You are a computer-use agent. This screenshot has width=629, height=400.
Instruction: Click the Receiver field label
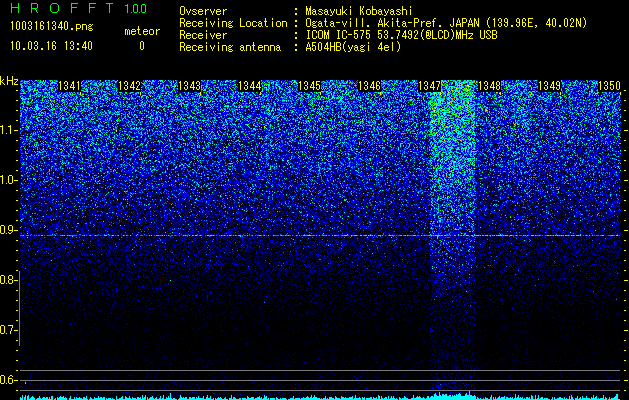coord(203,35)
